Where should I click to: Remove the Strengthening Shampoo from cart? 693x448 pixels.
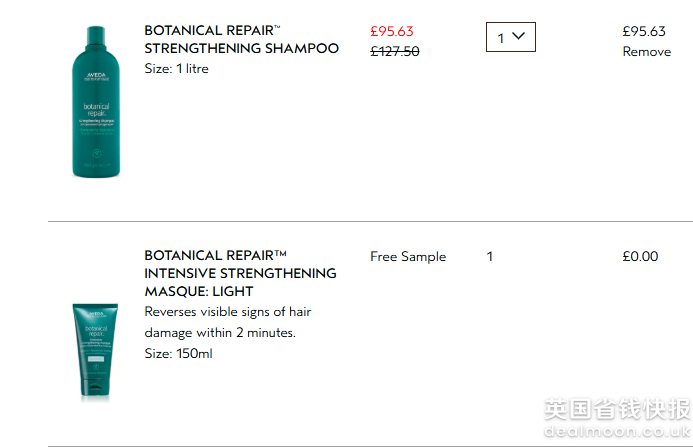click(646, 51)
